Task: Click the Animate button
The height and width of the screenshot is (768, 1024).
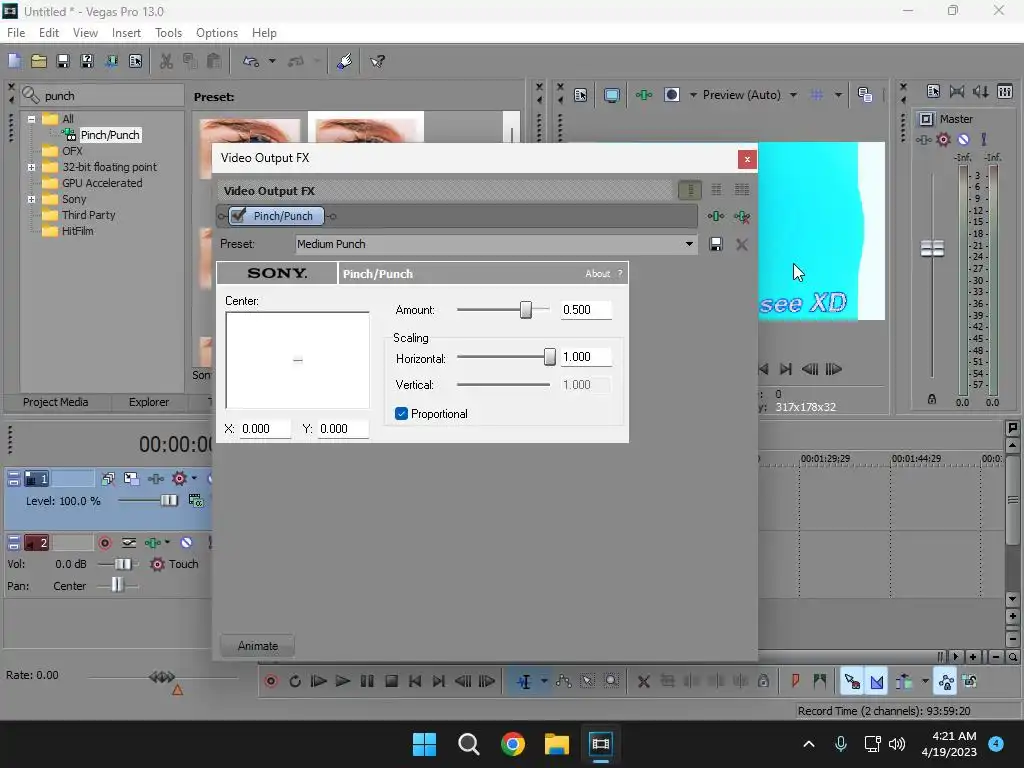Action: [x=257, y=646]
